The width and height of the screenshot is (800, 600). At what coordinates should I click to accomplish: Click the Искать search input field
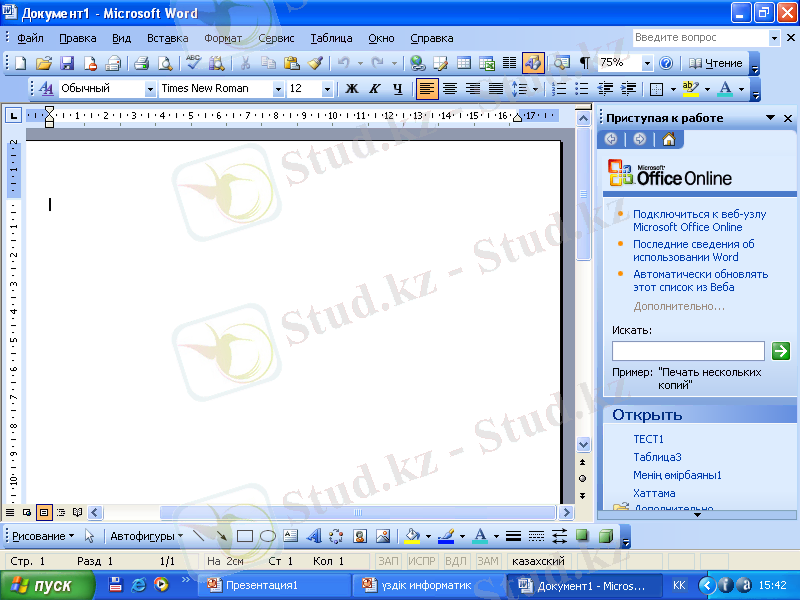(x=688, y=351)
